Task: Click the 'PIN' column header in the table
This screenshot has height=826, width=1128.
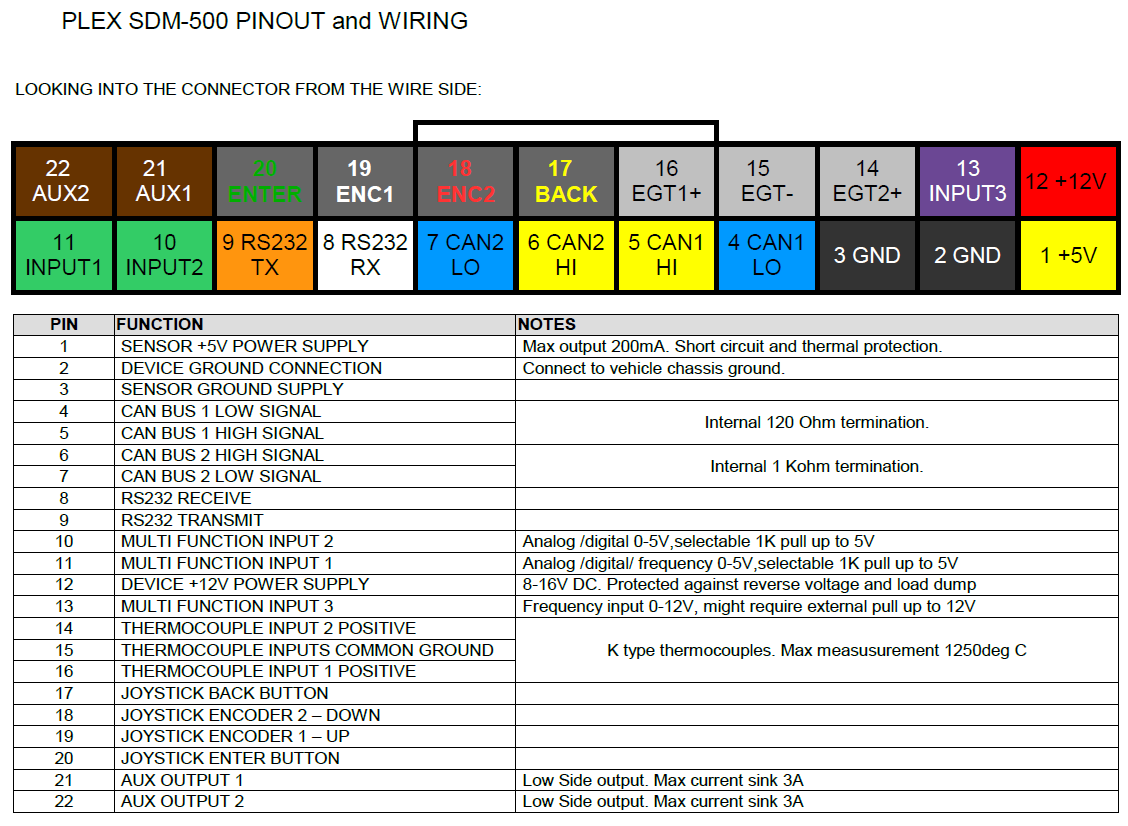Action: [x=64, y=324]
